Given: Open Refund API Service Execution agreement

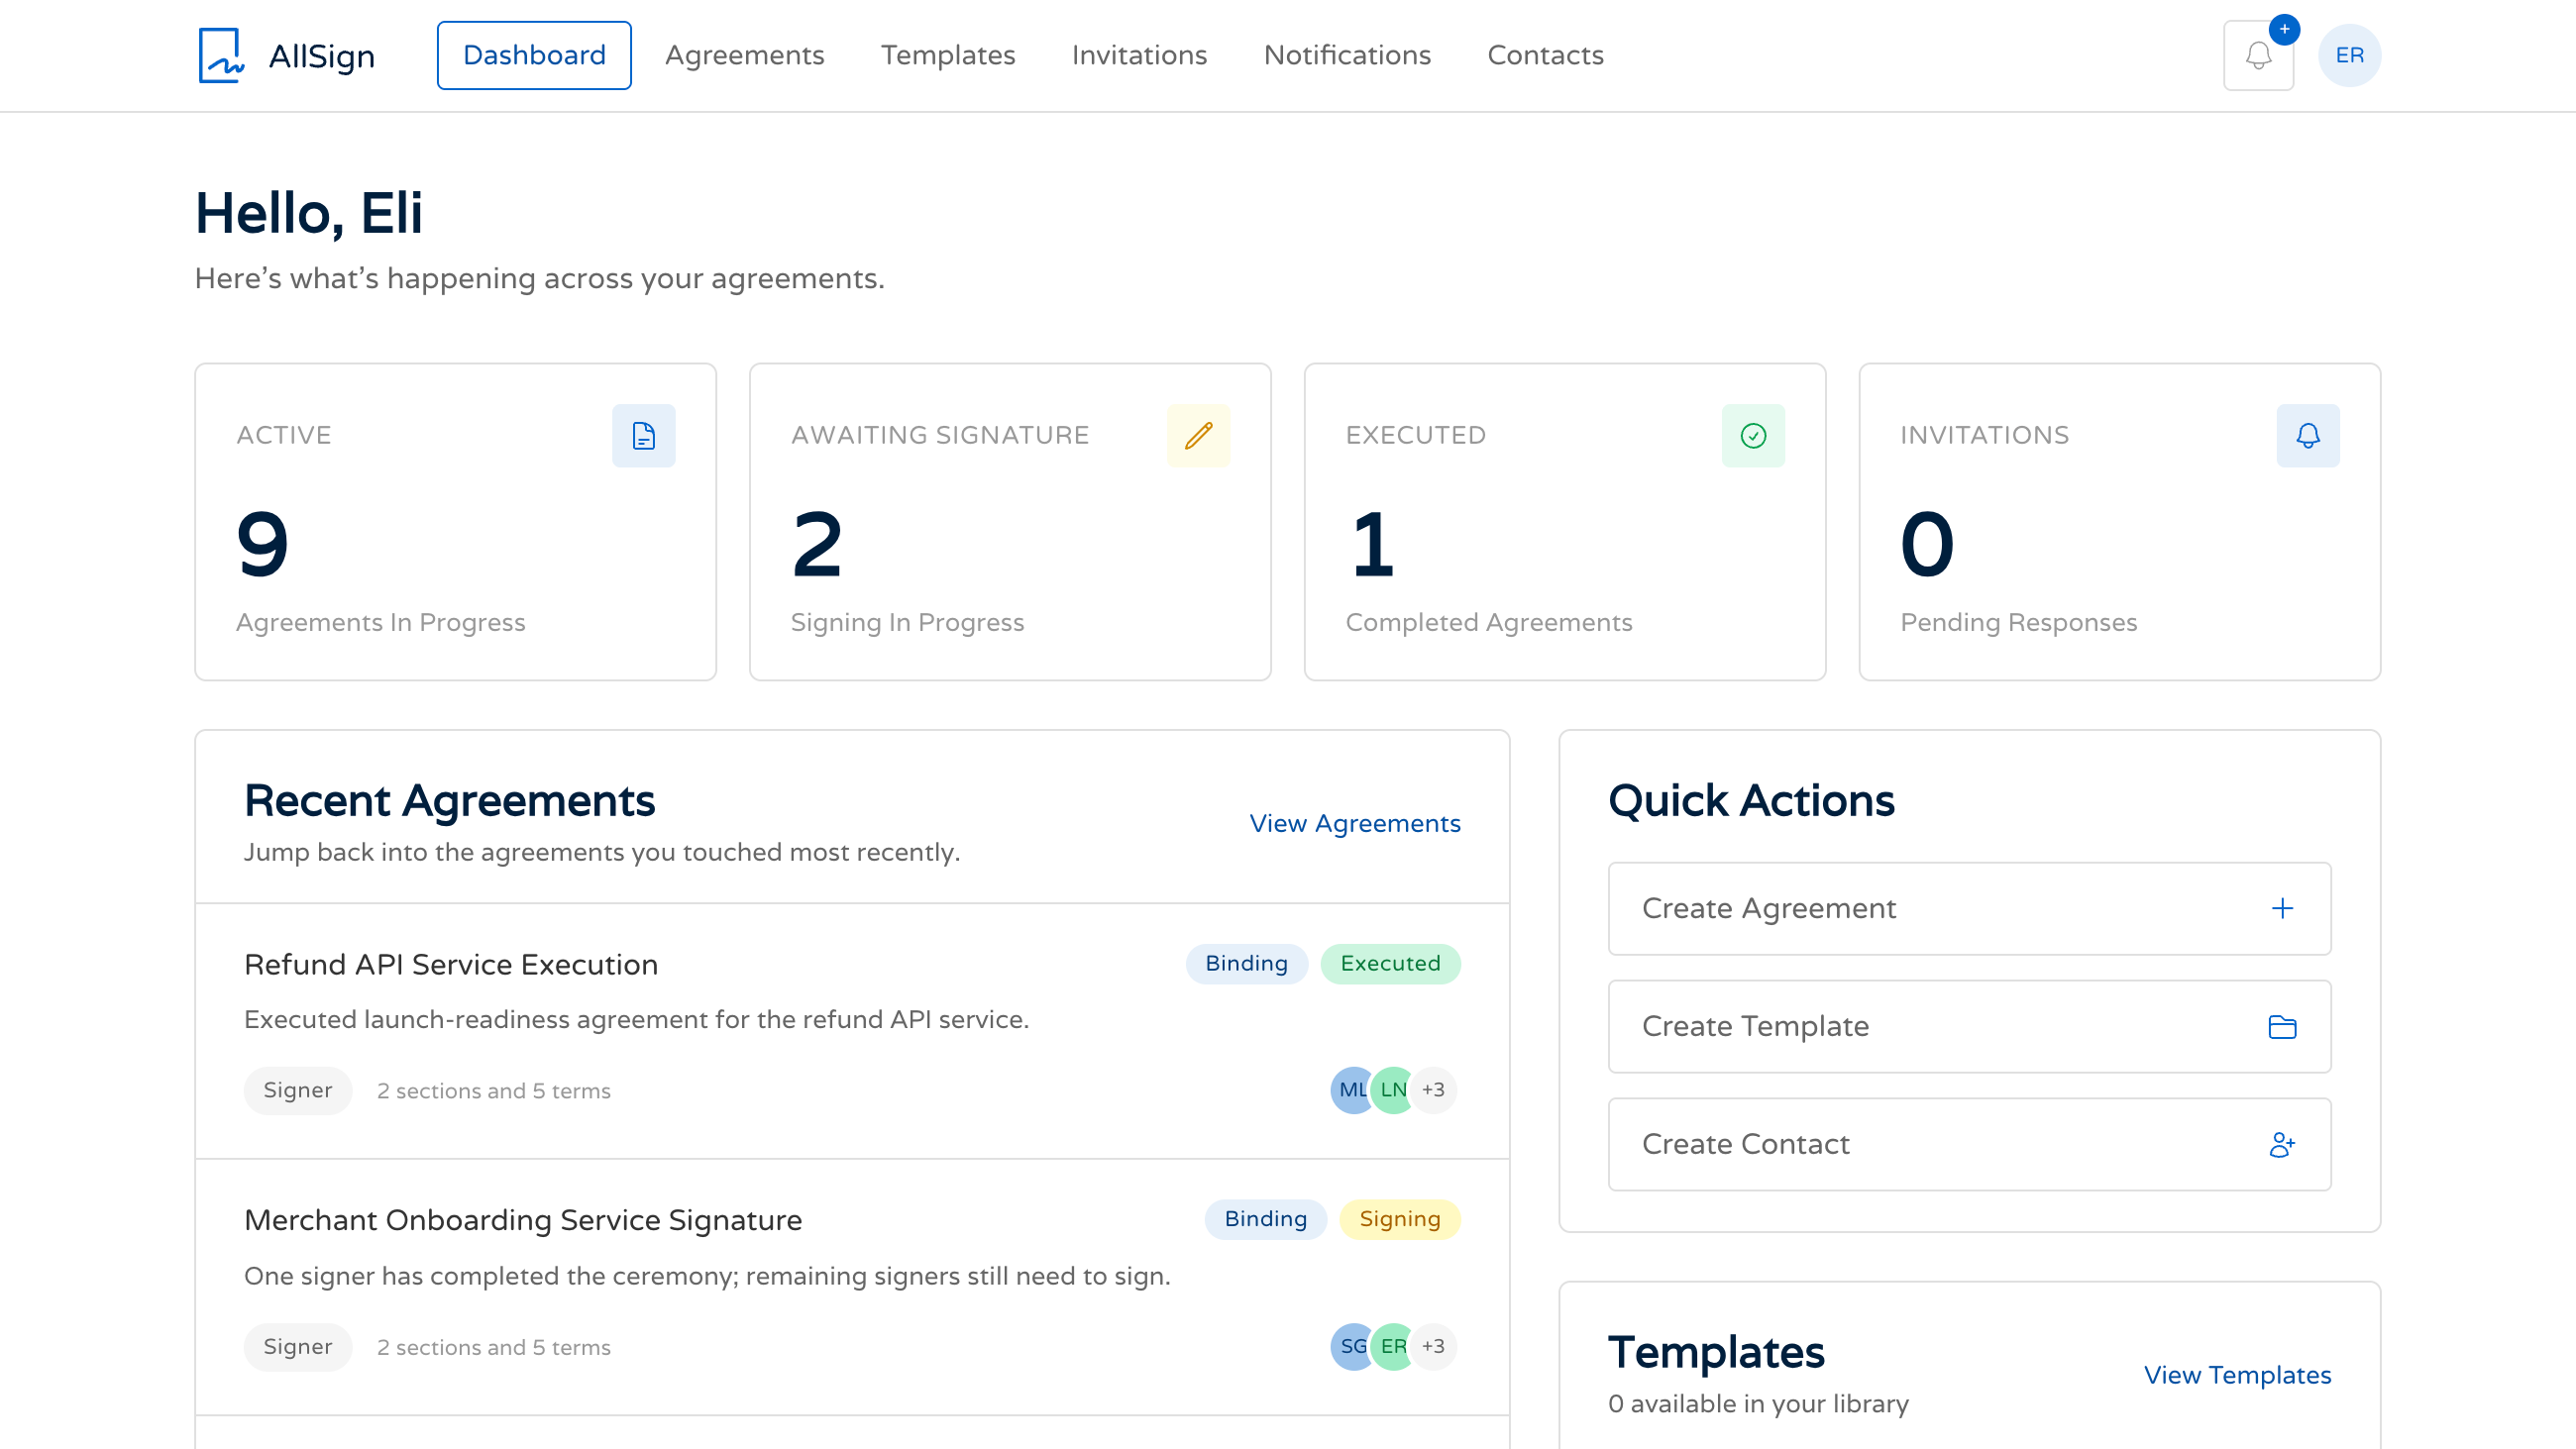Looking at the screenshot, I should (x=451, y=964).
